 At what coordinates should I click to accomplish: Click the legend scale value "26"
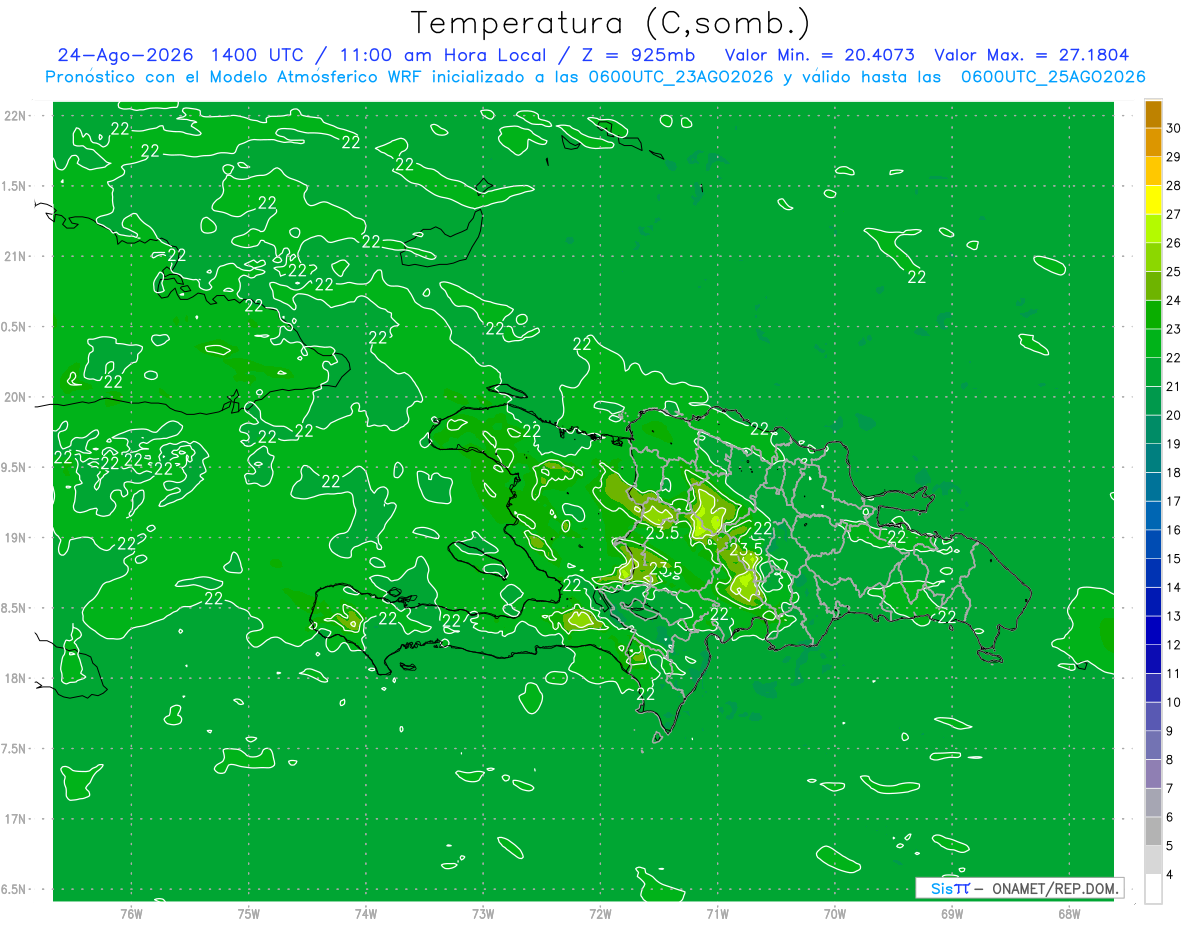(1174, 243)
